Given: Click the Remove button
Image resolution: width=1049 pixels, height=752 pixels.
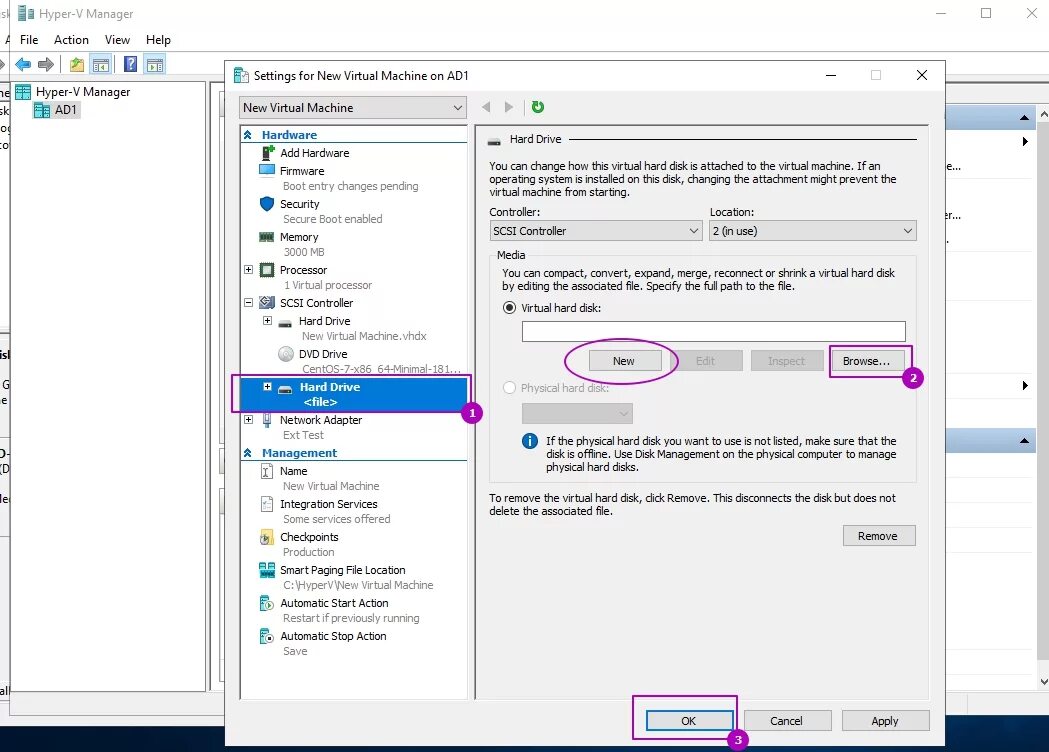Looking at the screenshot, I should (x=878, y=536).
